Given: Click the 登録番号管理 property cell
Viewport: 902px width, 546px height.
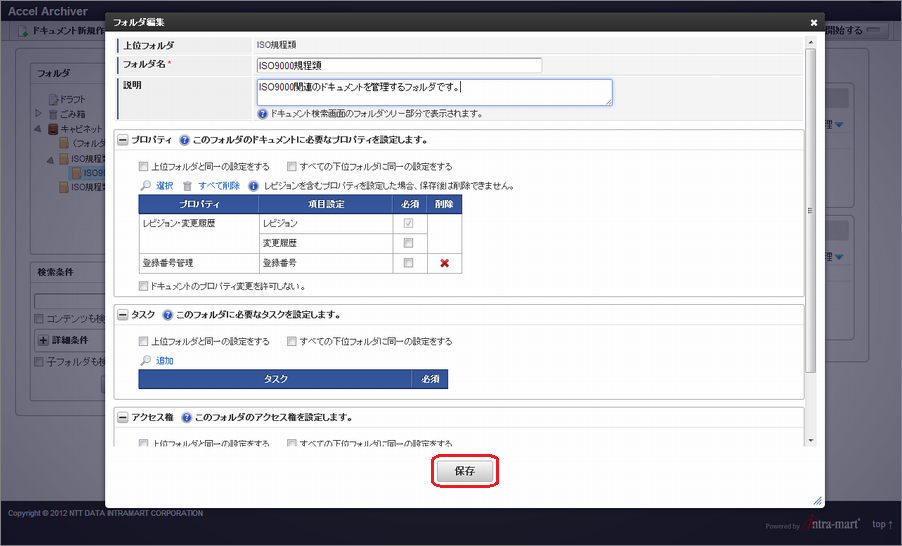Looking at the screenshot, I should 198,263.
